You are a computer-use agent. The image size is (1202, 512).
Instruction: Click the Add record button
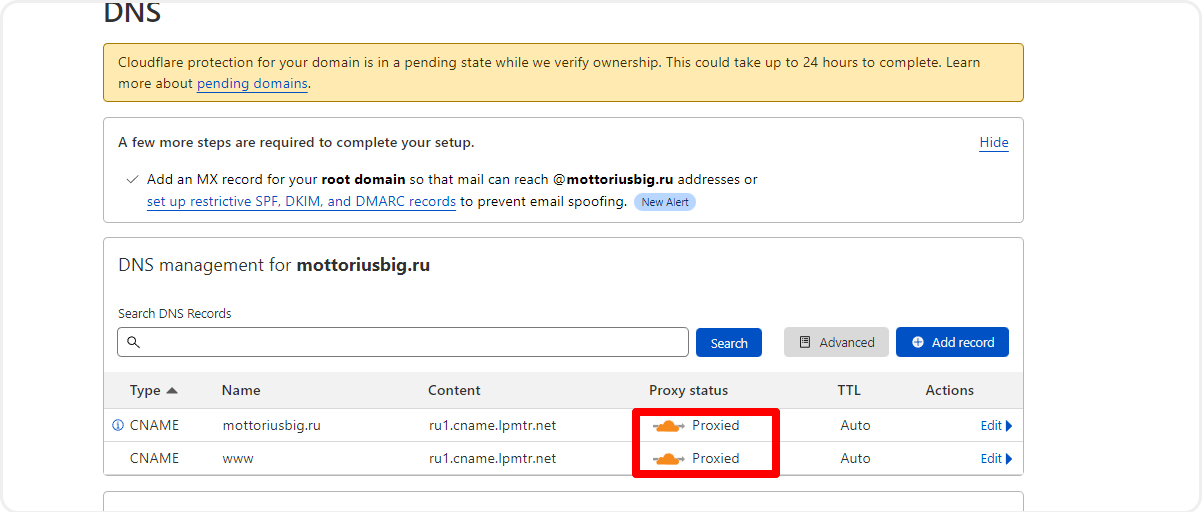(952, 342)
